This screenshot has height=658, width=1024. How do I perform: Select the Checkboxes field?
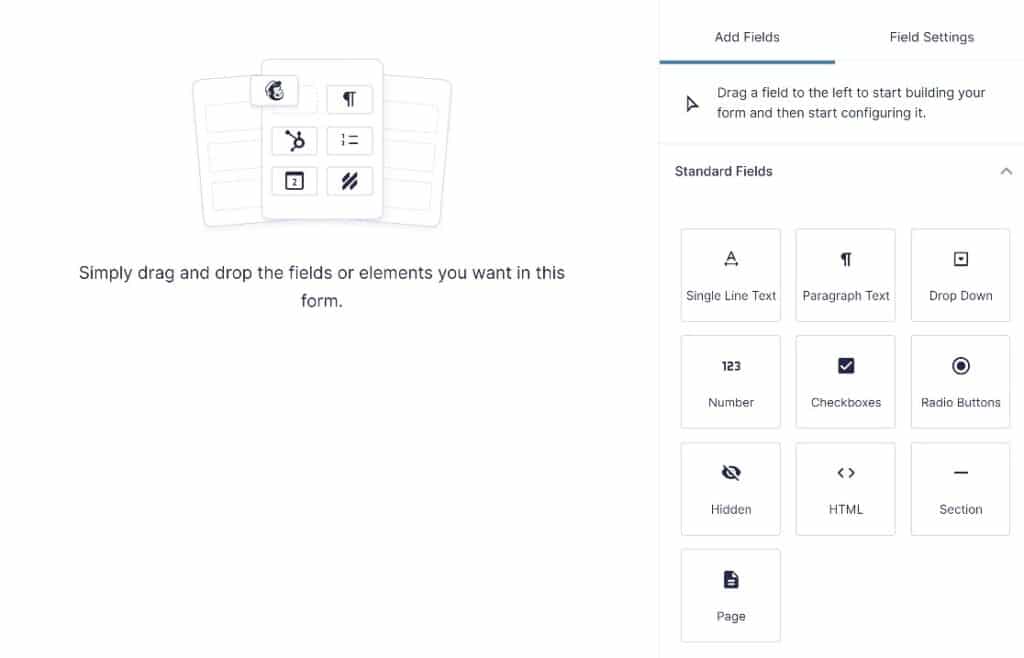[845, 381]
